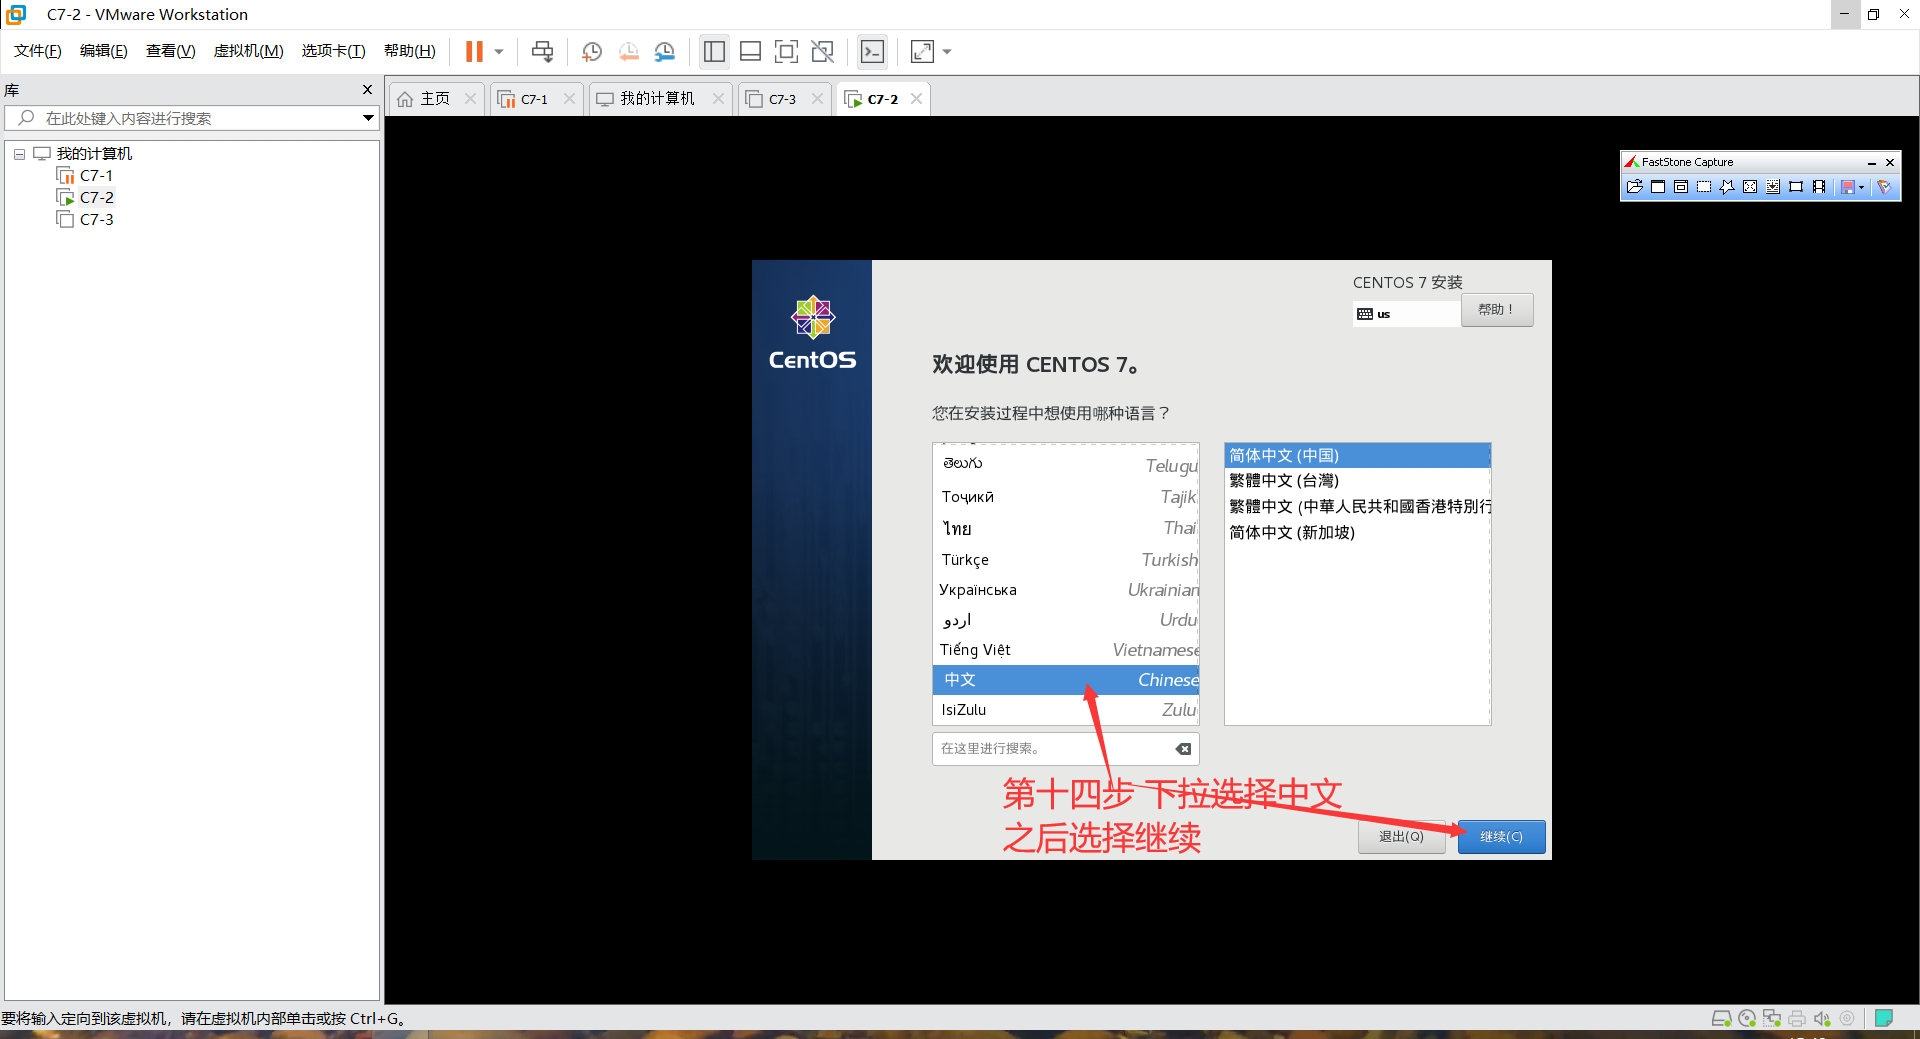Close the C7-2 tab

pyautogui.click(x=916, y=99)
